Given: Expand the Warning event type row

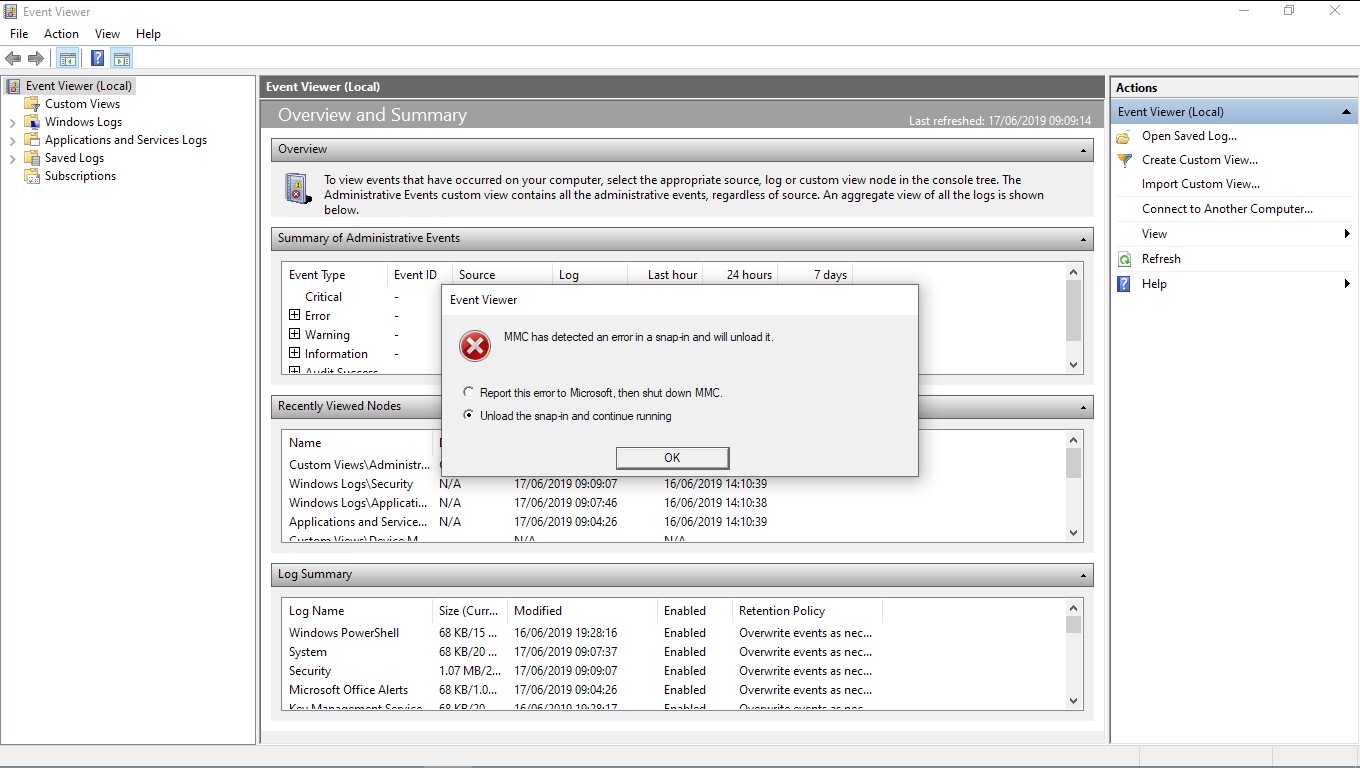Looking at the screenshot, I should (x=295, y=334).
